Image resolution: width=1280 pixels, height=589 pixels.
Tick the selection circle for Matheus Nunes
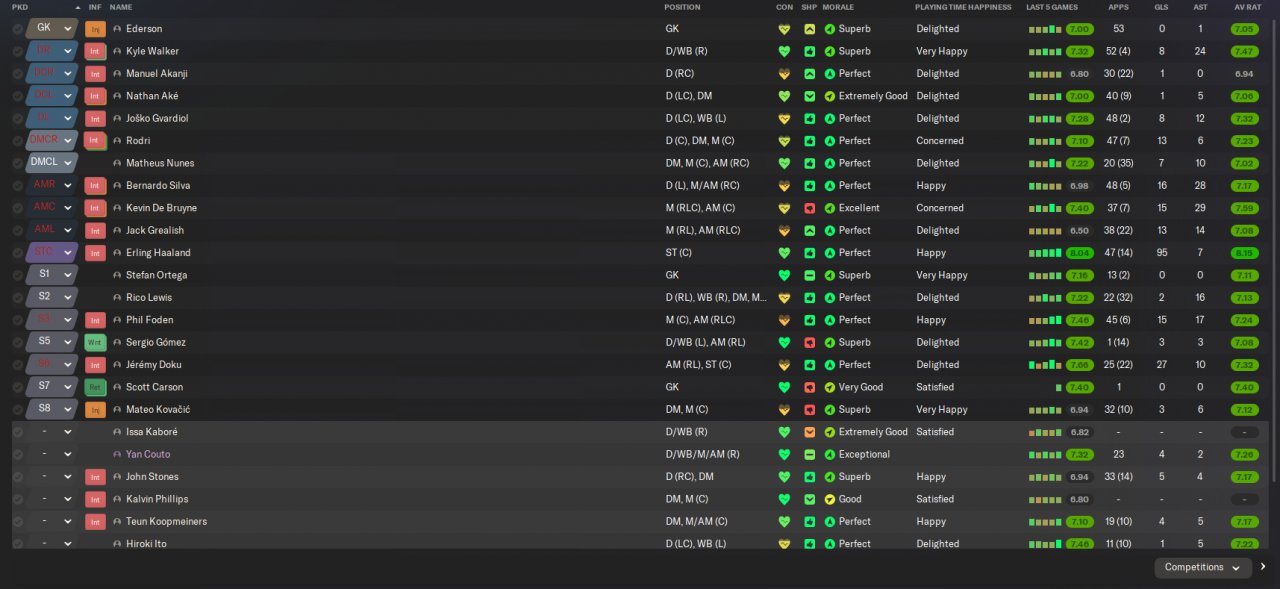click(17, 163)
